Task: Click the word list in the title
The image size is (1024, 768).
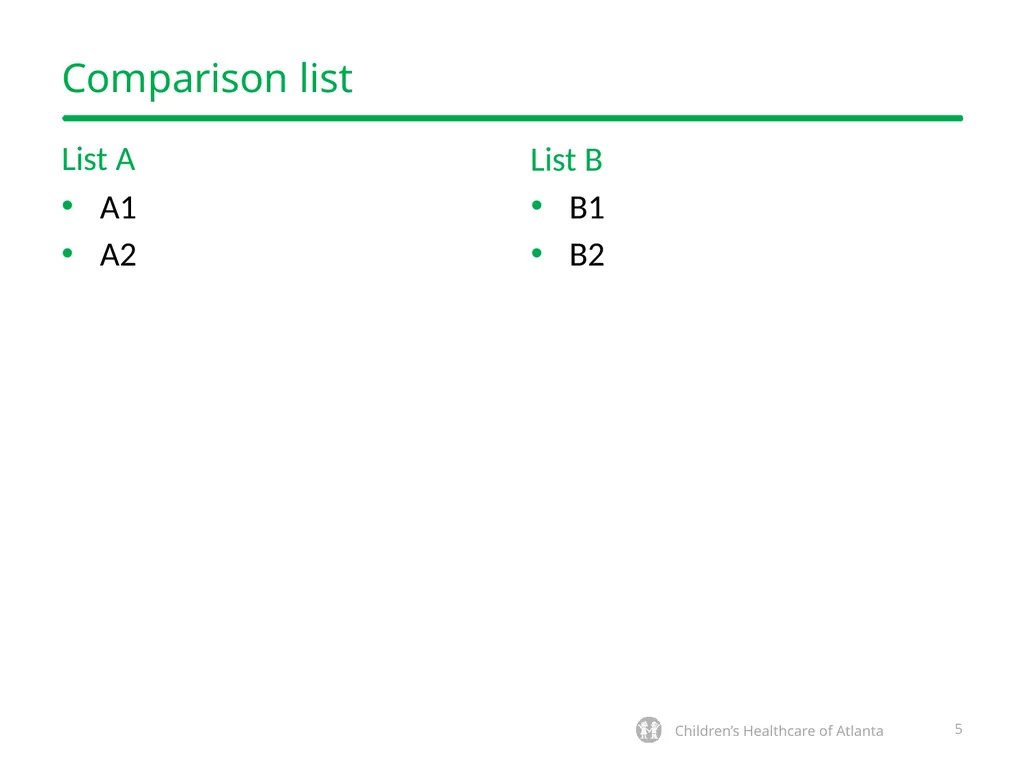Action: click(x=327, y=78)
